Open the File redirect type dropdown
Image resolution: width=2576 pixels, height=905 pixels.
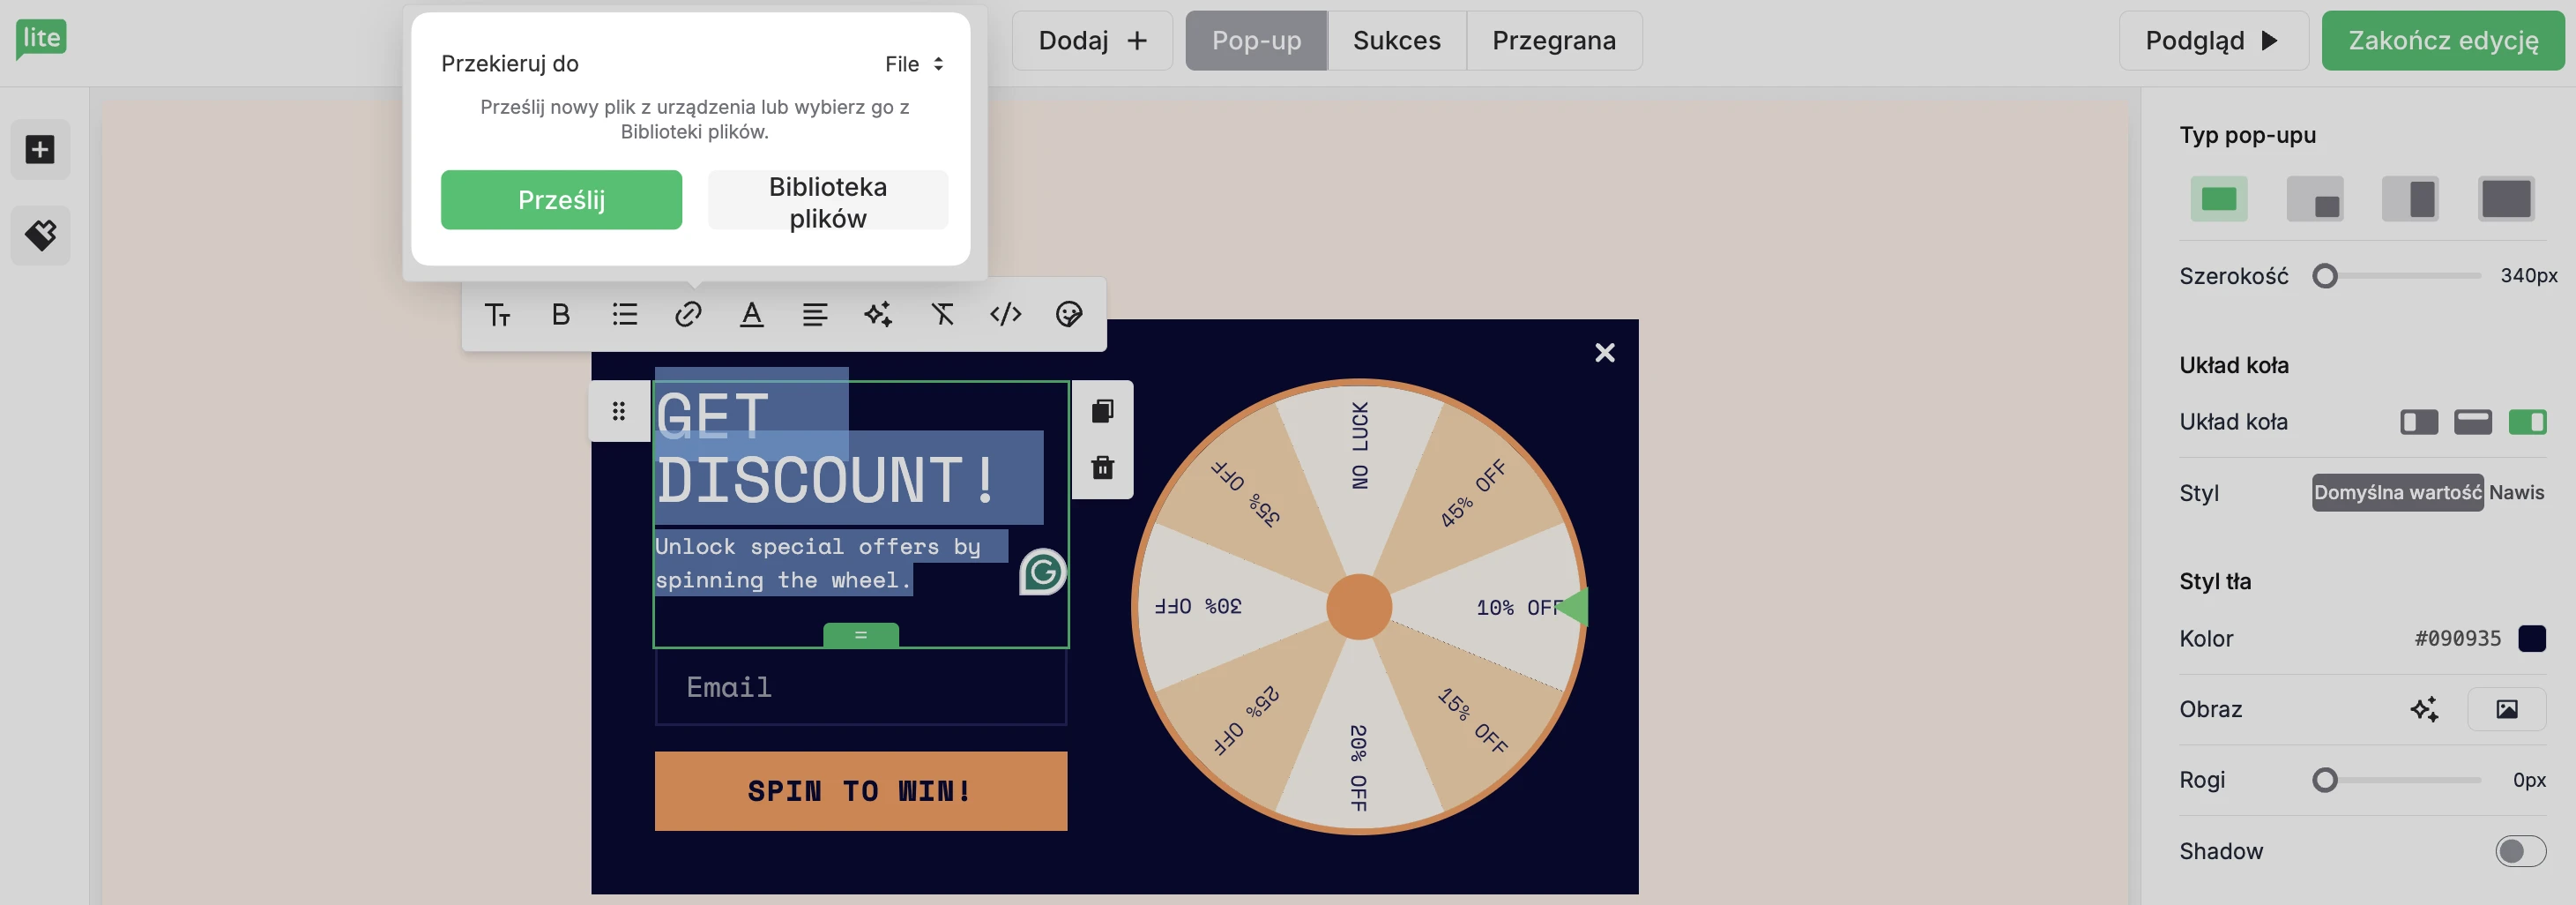coord(913,64)
